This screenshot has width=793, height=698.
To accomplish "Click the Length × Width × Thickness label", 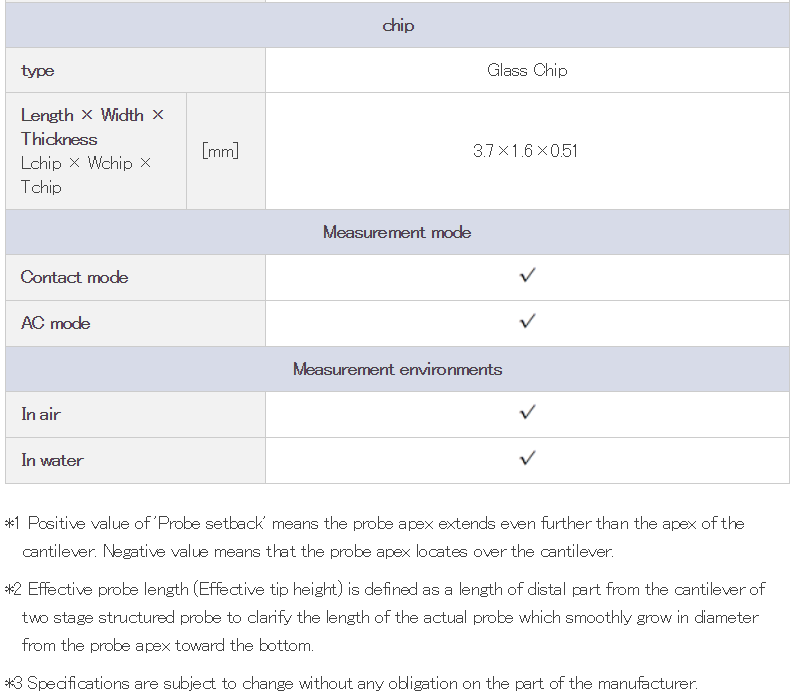I will pyautogui.click(x=92, y=127).
